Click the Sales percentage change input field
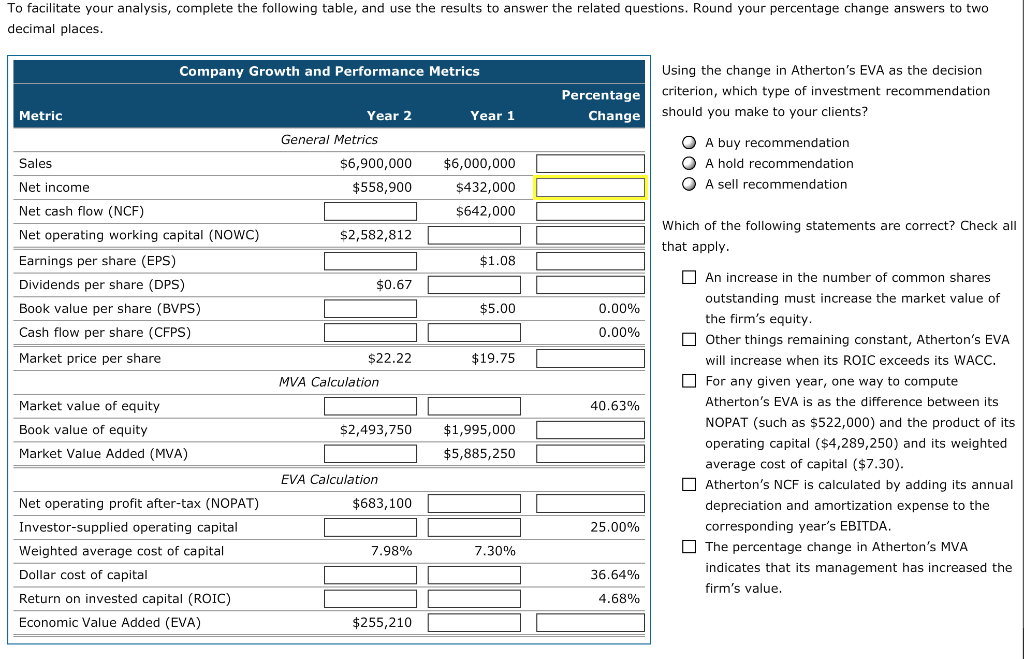 [x=590, y=163]
